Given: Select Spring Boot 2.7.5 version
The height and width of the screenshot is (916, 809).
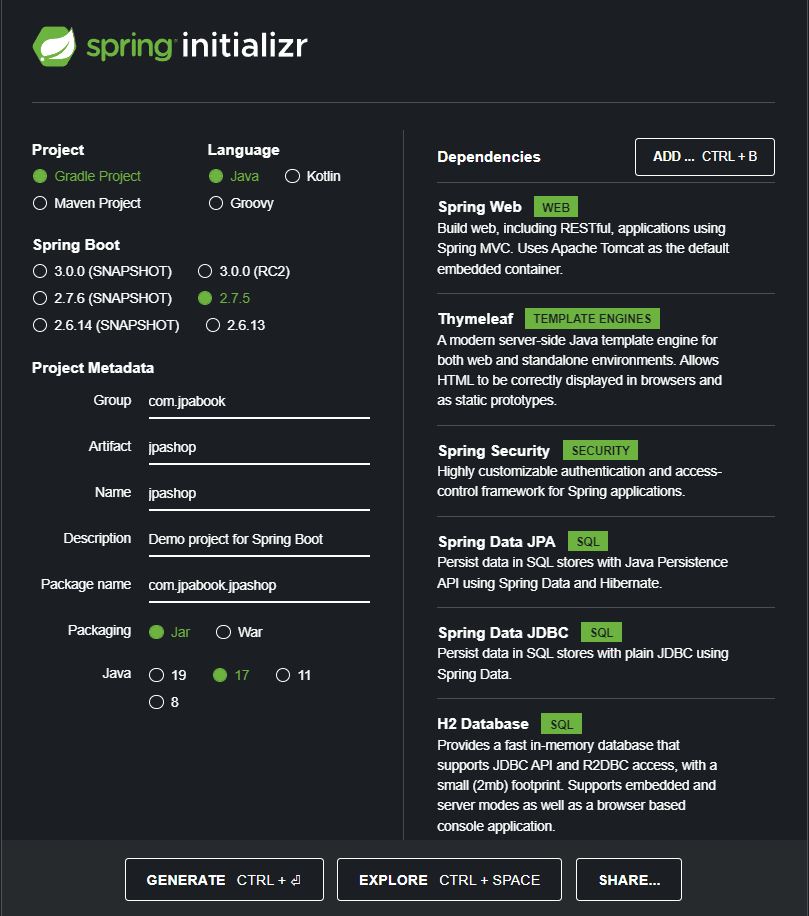Looking at the screenshot, I should pyautogui.click(x=205, y=298).
